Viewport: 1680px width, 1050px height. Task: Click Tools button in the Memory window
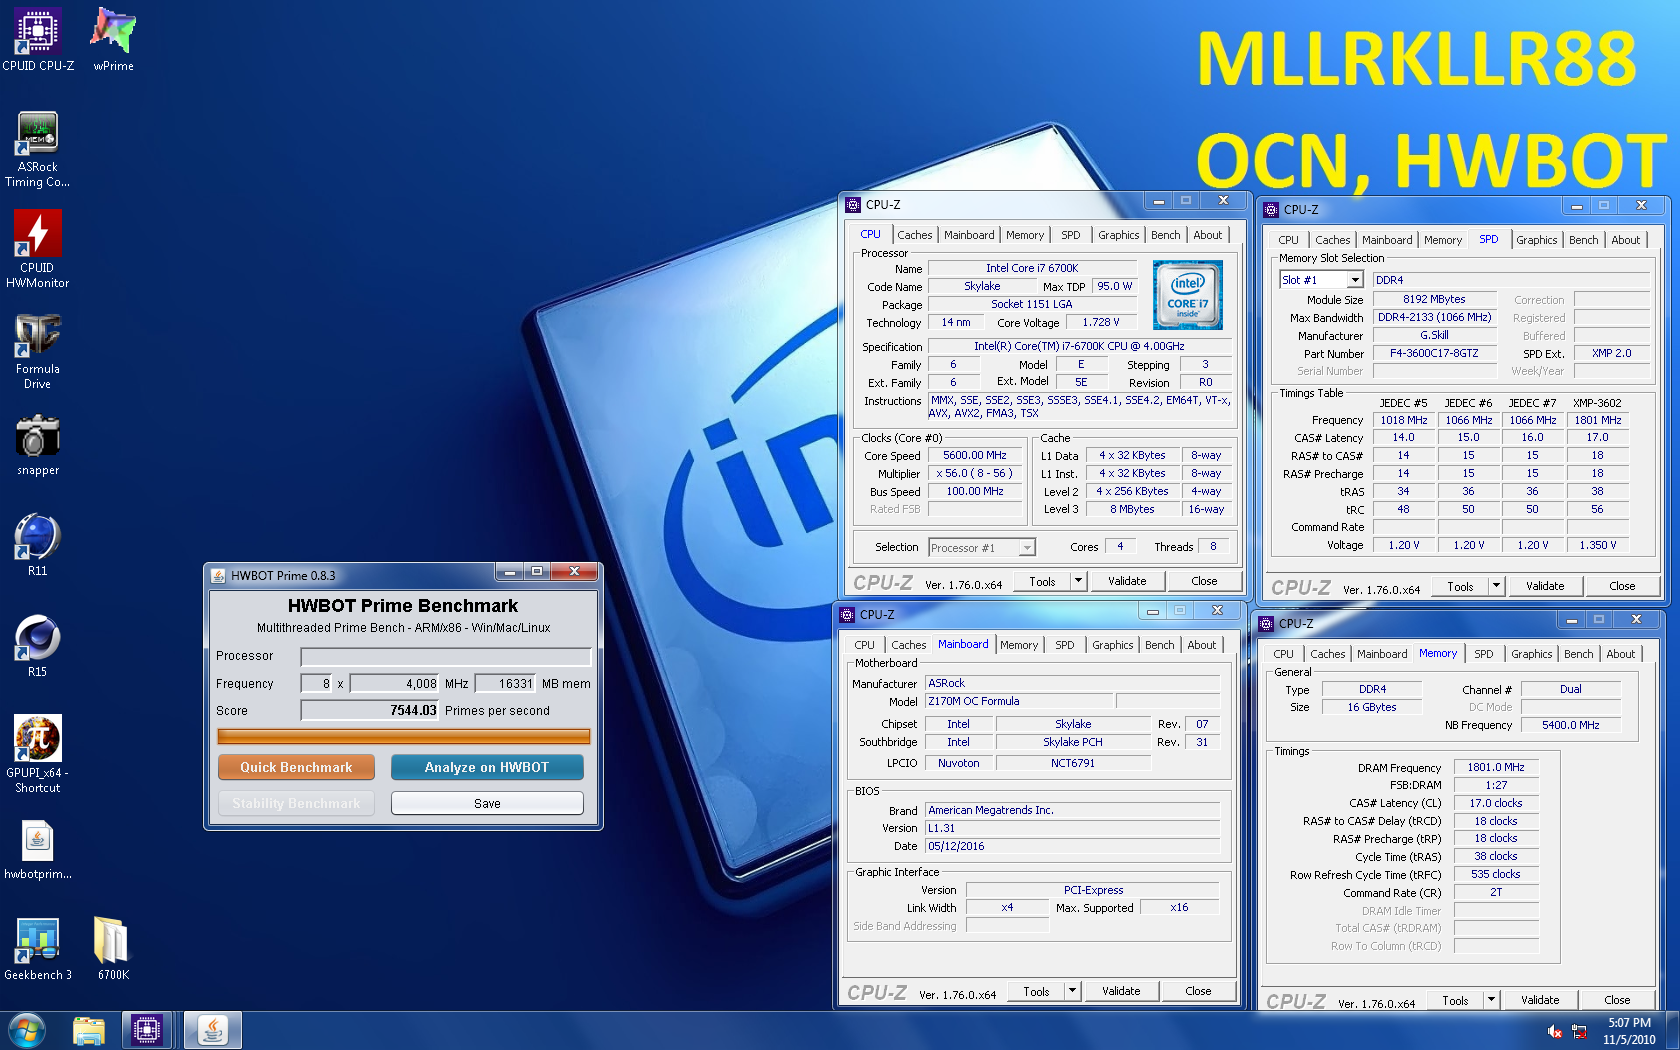tap(1455, 1000)
